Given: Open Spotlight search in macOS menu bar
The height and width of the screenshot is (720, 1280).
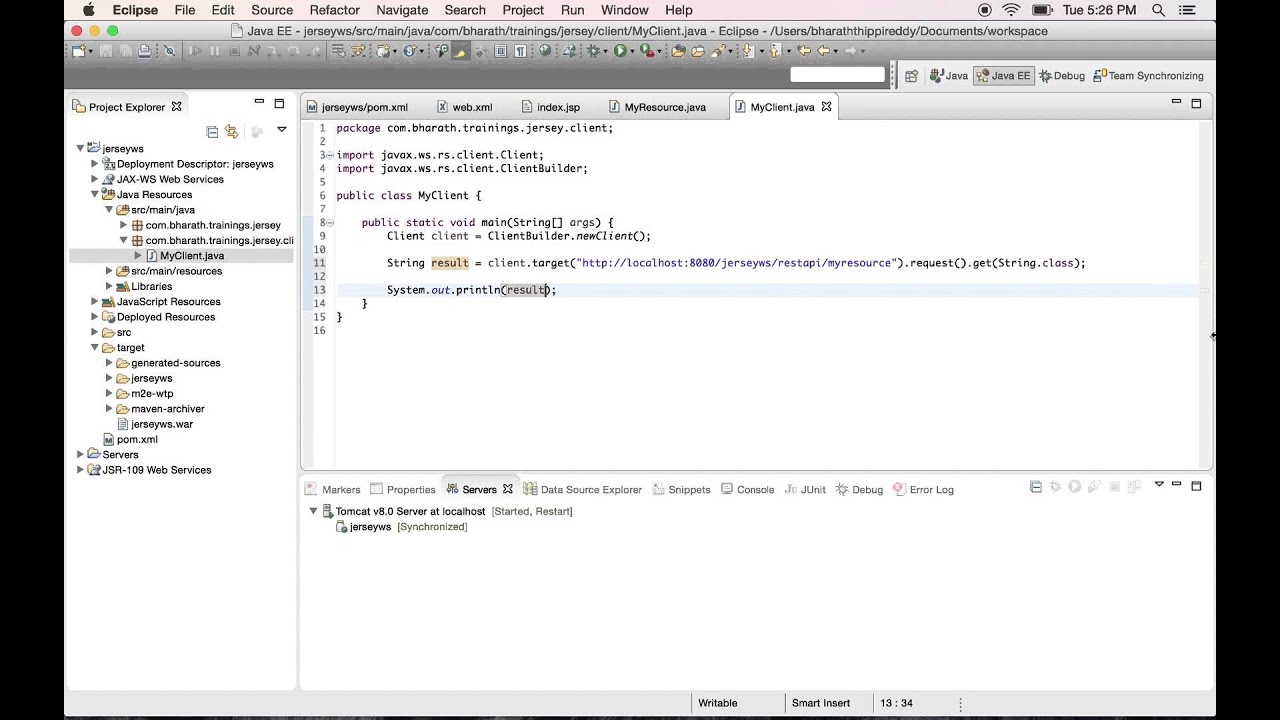Looking at the screenshot, I should (1159, 10).
